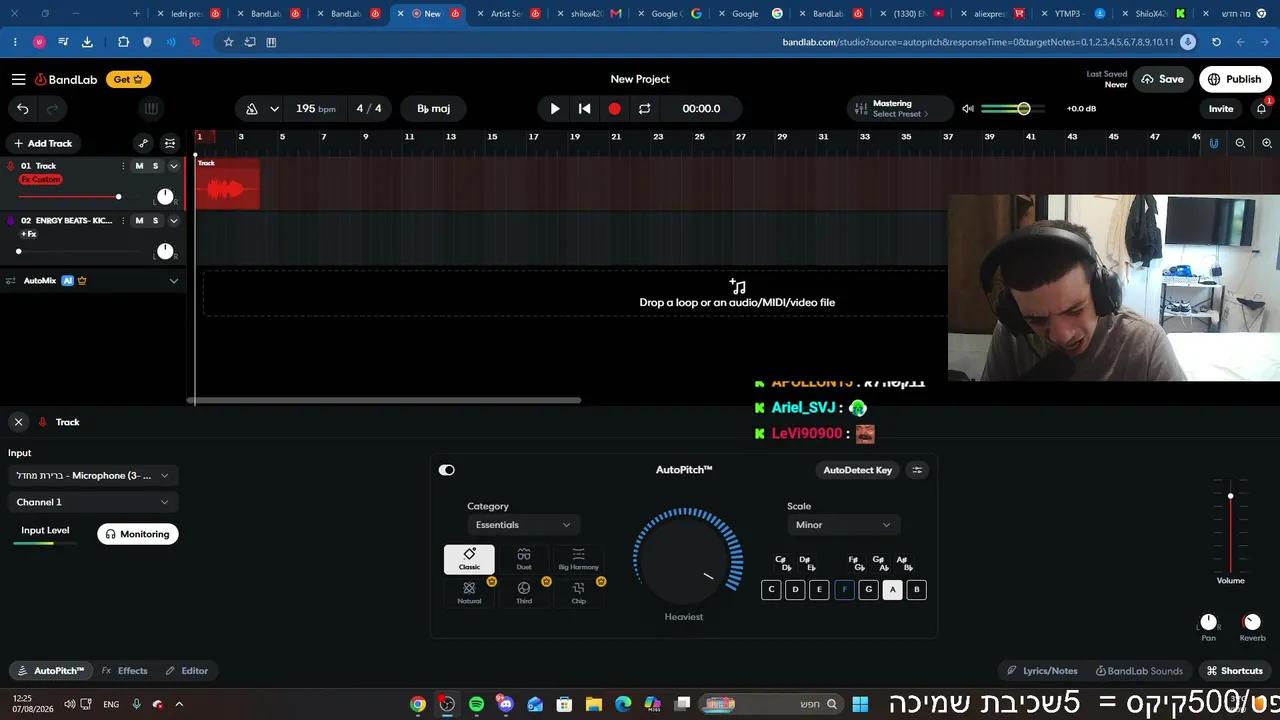Publish the project
The height and width of the screenshot is (720, 1280).
point(1235,79)
